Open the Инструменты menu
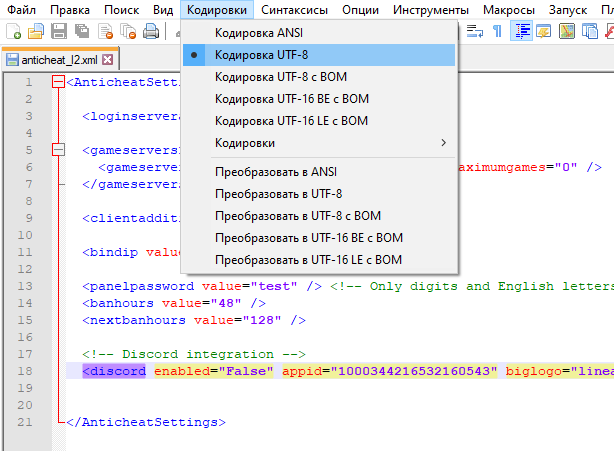 [x=431, y=10]
